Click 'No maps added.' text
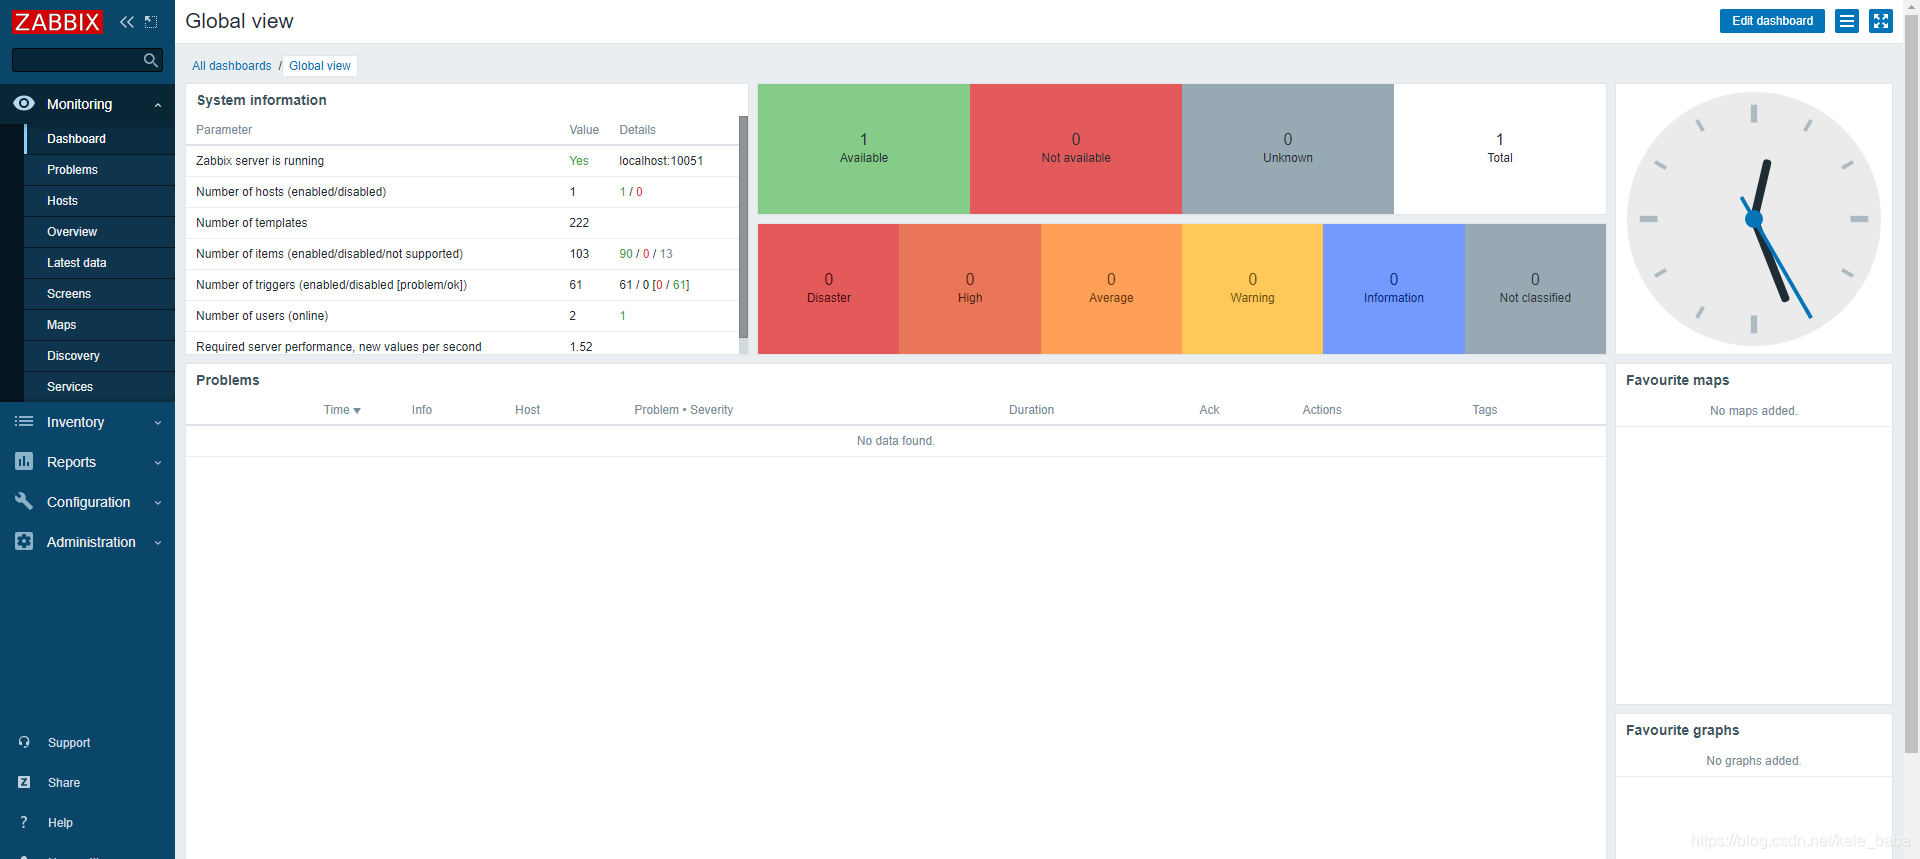 (1753, 411)
